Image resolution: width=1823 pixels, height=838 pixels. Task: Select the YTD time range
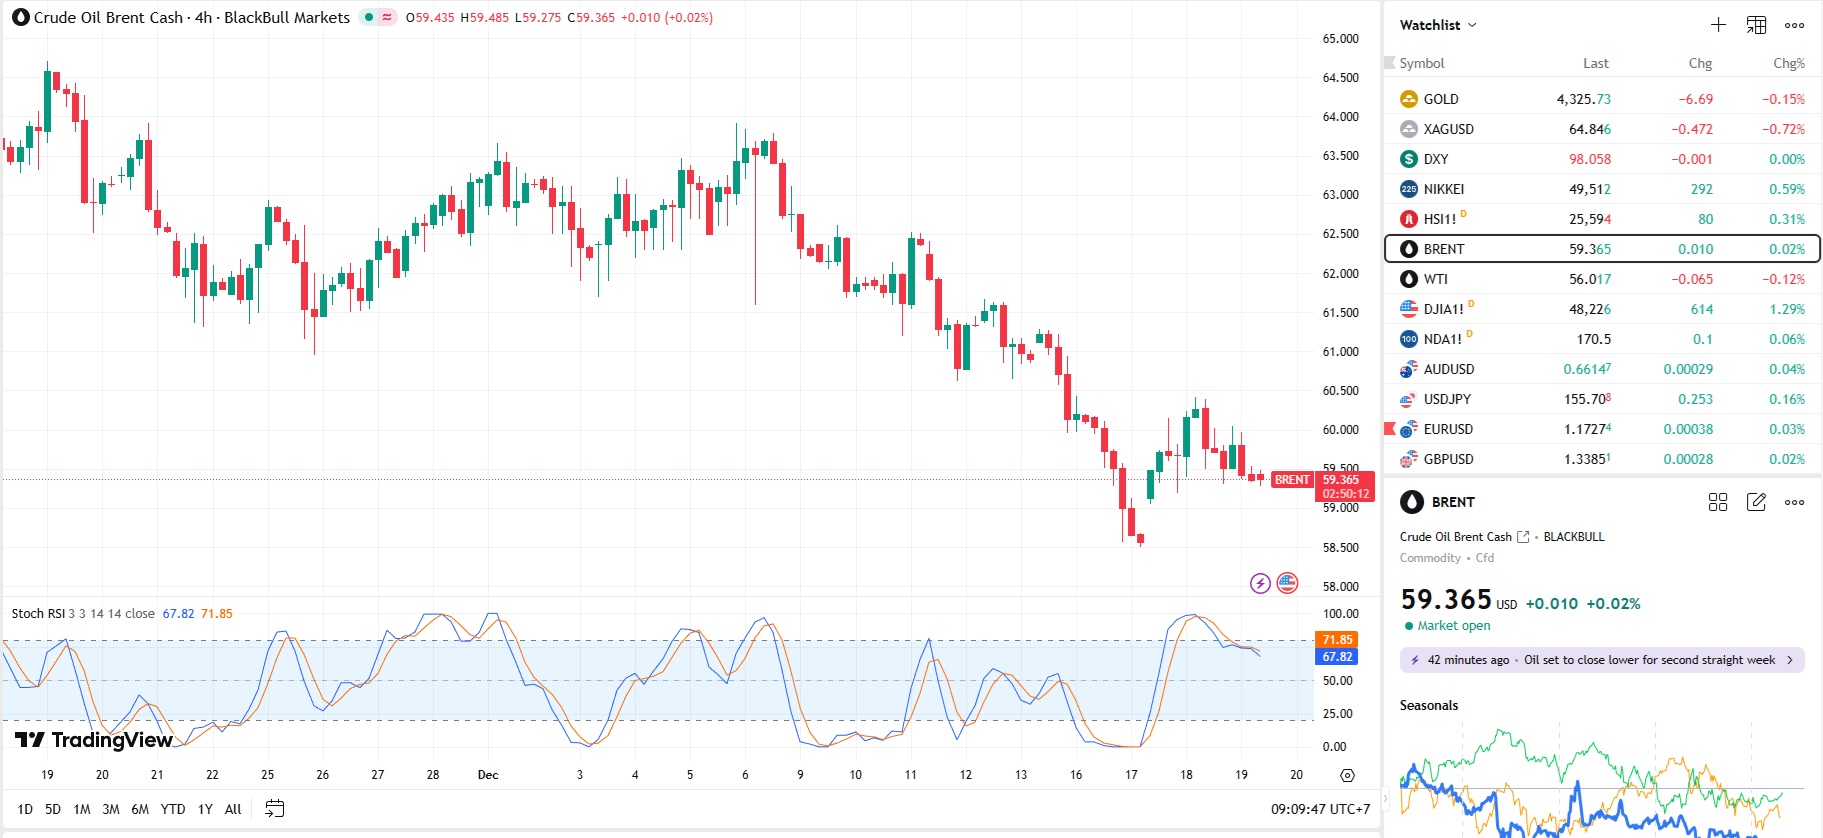click(x=173, y=809)
